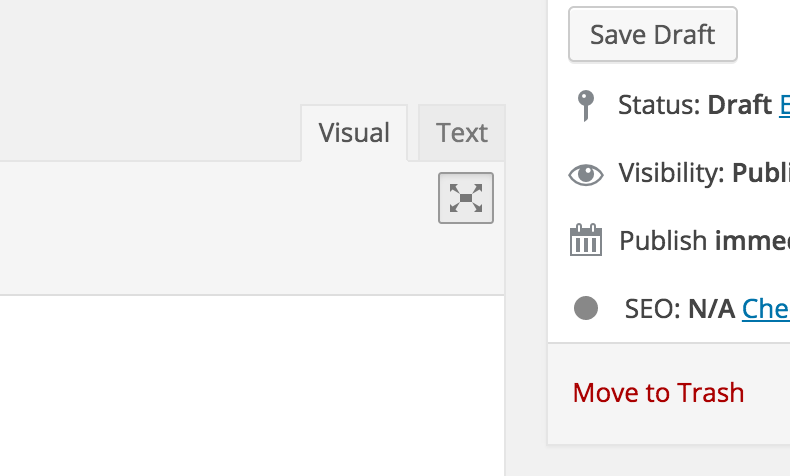Click the gray SEO score indicator dot
Viewport: 790px width, 476px height.
pyautogui.click(x=586, y=308)
